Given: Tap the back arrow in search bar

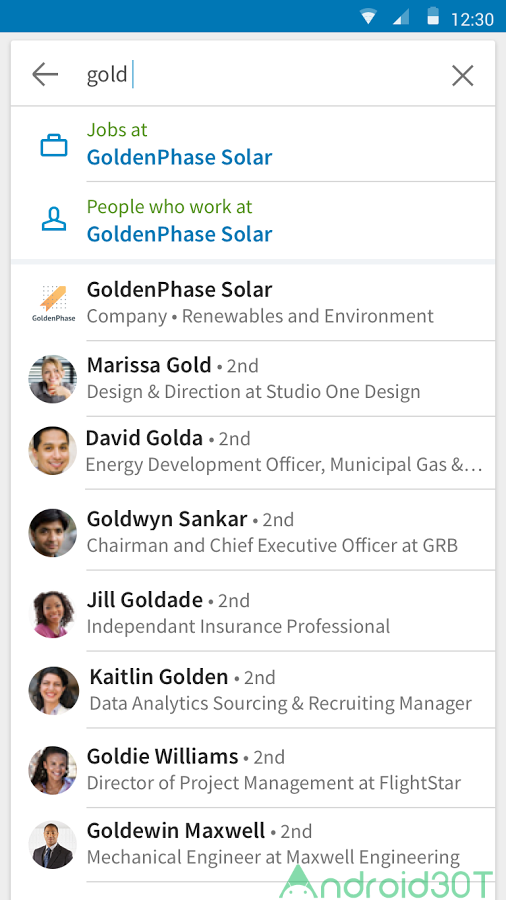Looking at the screenshot, I should (x=45, y=75).
